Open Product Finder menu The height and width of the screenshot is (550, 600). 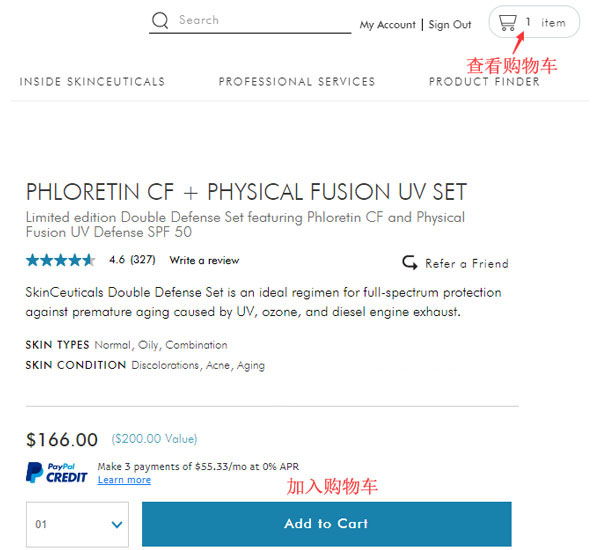click(x=484, y=82)
